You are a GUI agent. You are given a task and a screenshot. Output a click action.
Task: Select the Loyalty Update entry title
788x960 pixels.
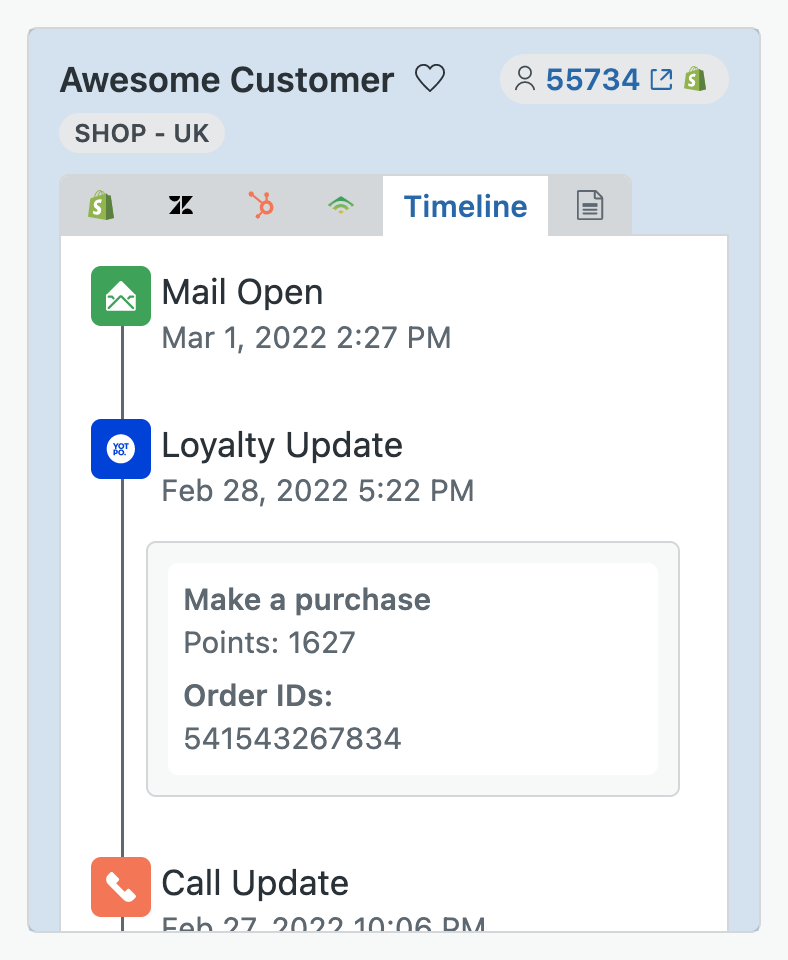(282, 445)
